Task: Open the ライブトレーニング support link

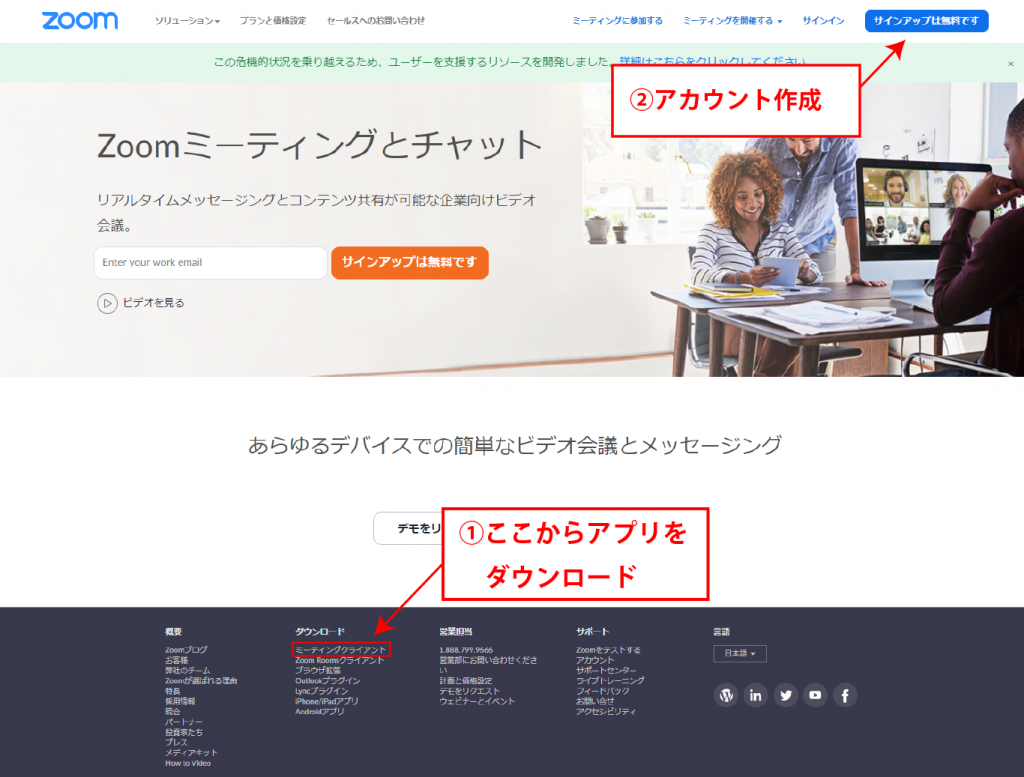Action: click(x=609, y=680)
